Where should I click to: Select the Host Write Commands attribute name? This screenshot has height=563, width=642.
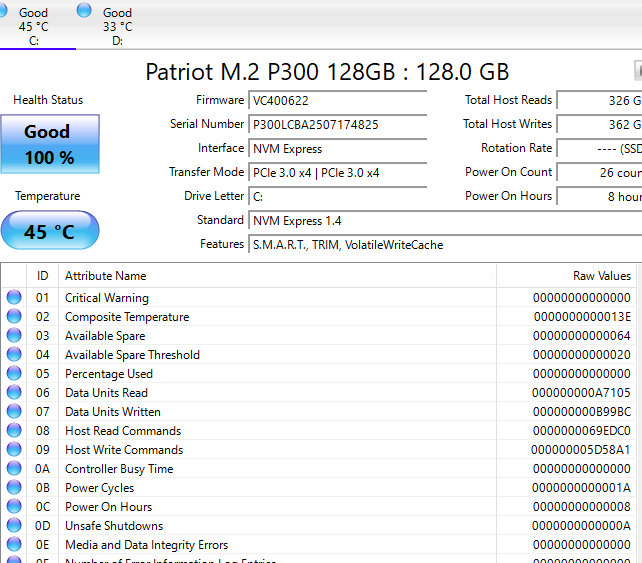click(x=124, y=450)
